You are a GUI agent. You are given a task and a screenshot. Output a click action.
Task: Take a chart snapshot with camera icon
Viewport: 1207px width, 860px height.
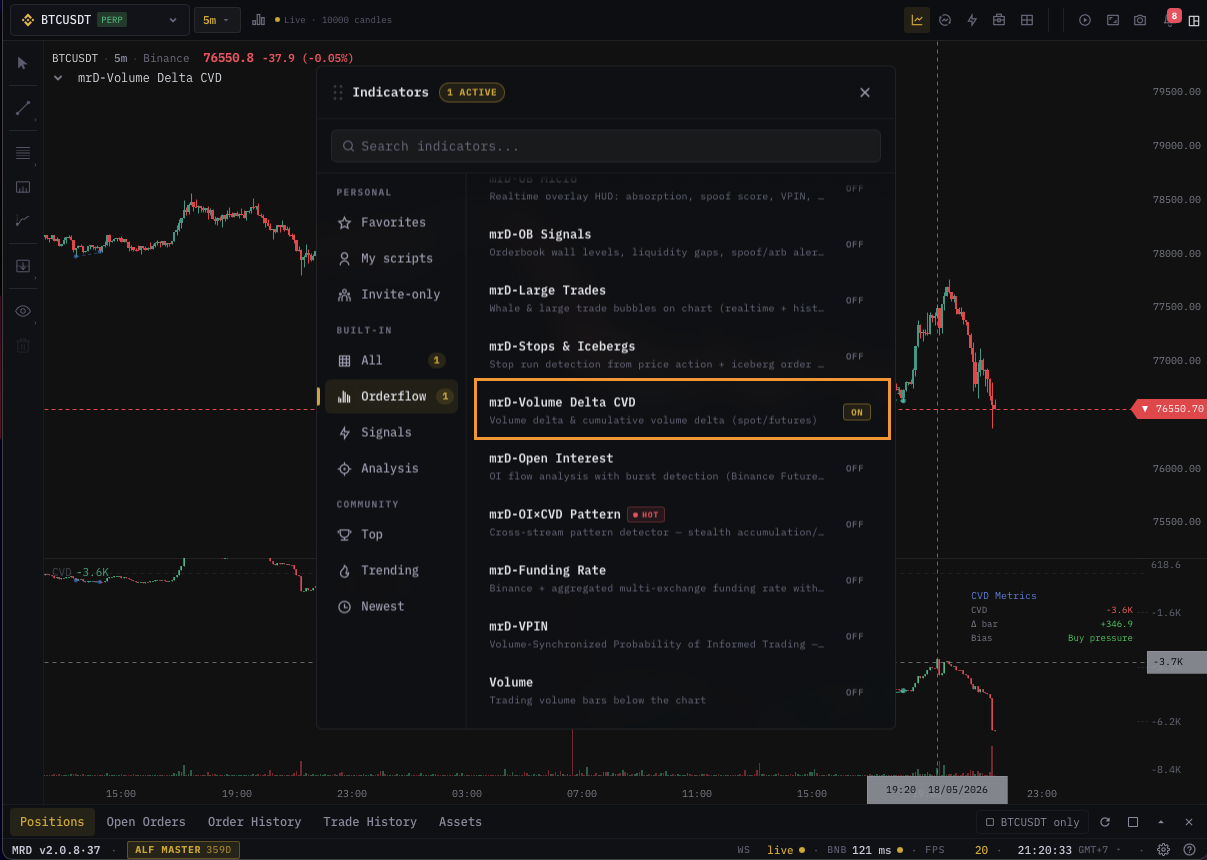[1140, 20]
